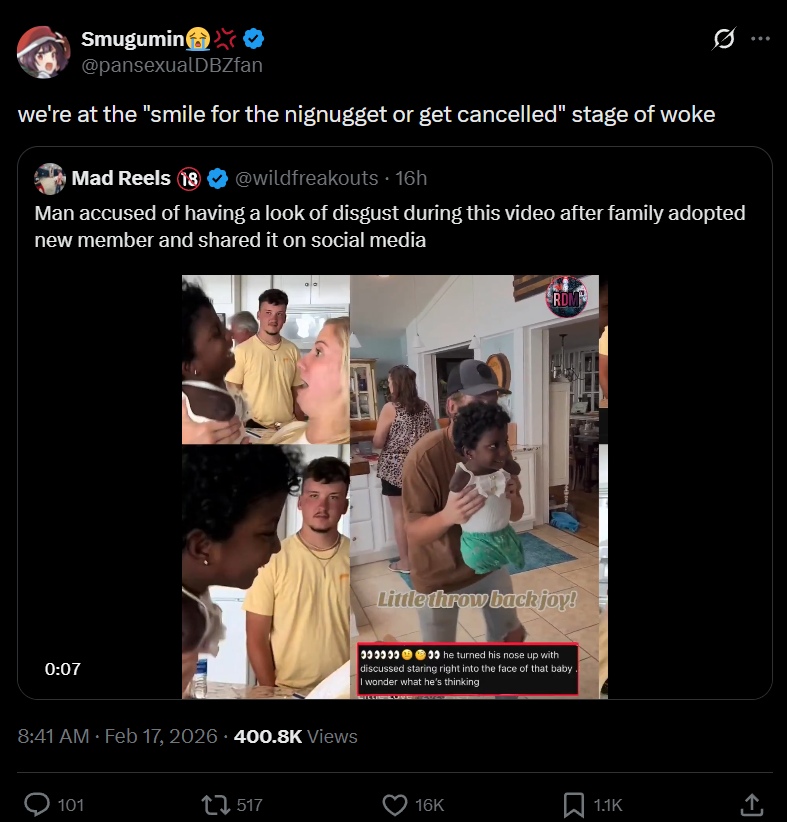787x822 pixels.
Task: Open Smugumin's profile avatar
Action: point(42,52)
